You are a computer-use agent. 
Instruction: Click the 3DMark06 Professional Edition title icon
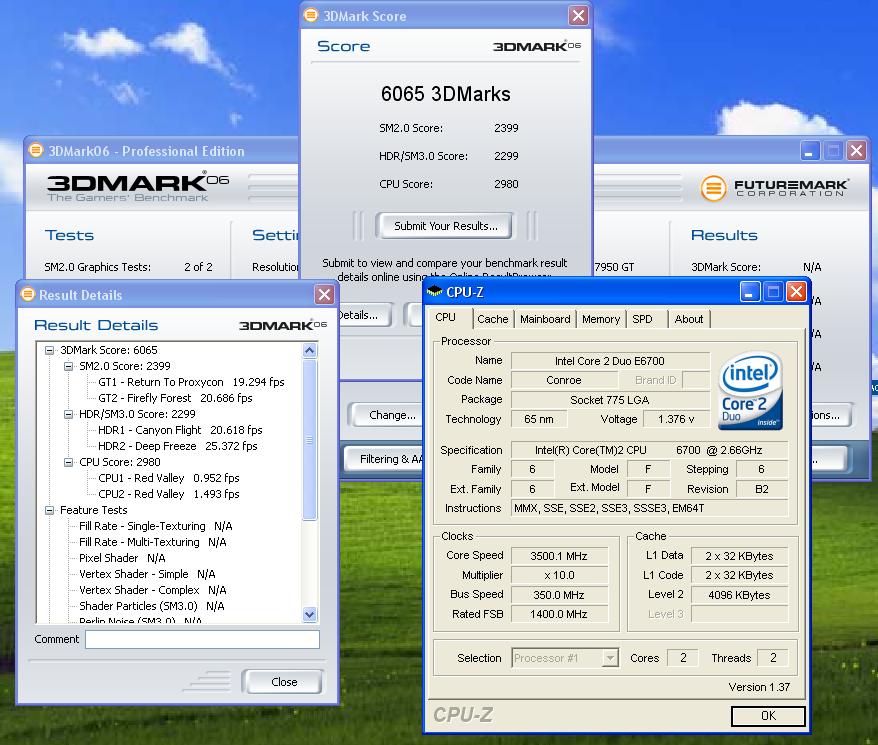tap(36, 150)
